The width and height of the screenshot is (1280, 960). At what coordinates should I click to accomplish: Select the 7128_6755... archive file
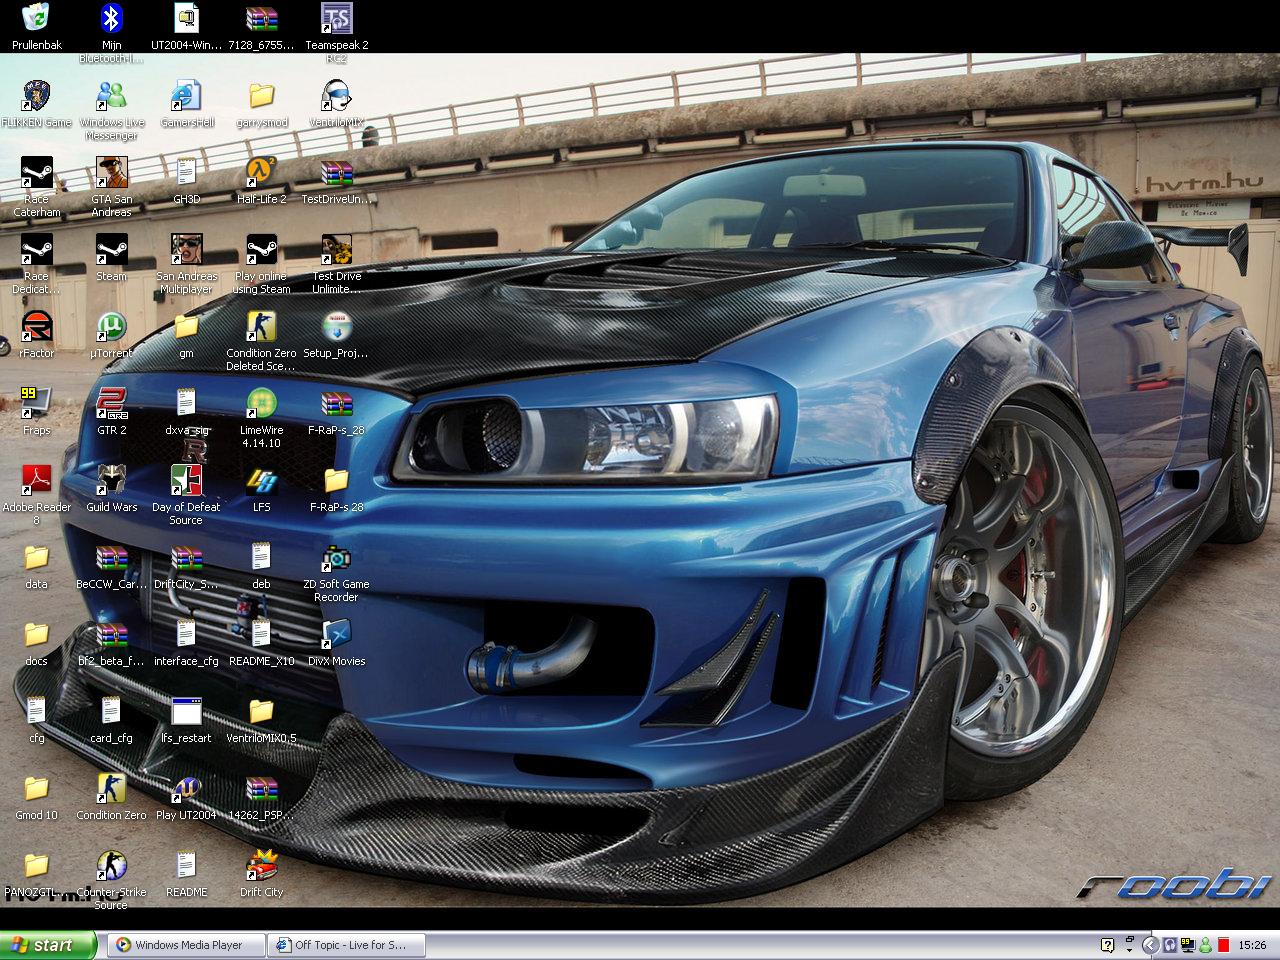pyautogui.click(x=262, y=27)
